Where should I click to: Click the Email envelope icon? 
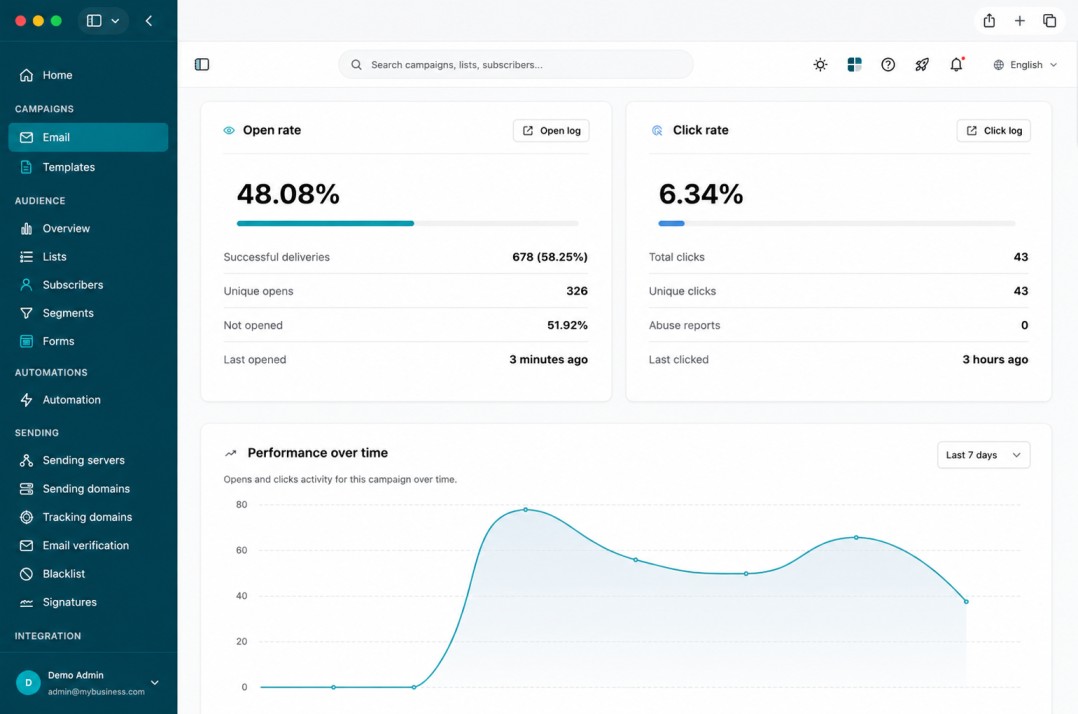click(x=26, y=137)
